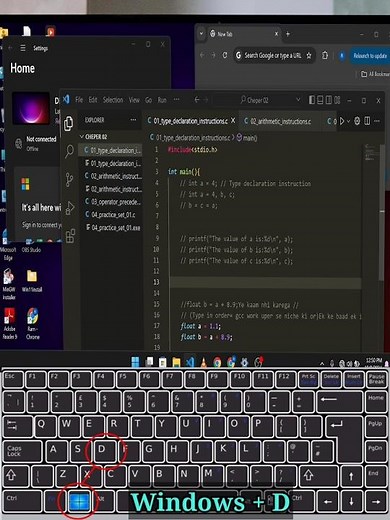390x520 pixels.
Task: Open the Run menu in VS Code
Action: point(162,100)
